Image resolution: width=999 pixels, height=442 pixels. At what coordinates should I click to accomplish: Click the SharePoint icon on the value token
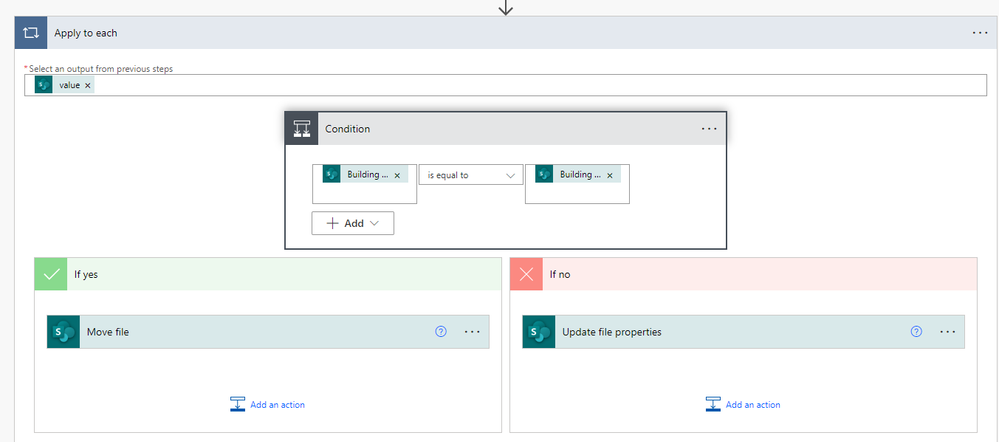click(x=43, y=85)
